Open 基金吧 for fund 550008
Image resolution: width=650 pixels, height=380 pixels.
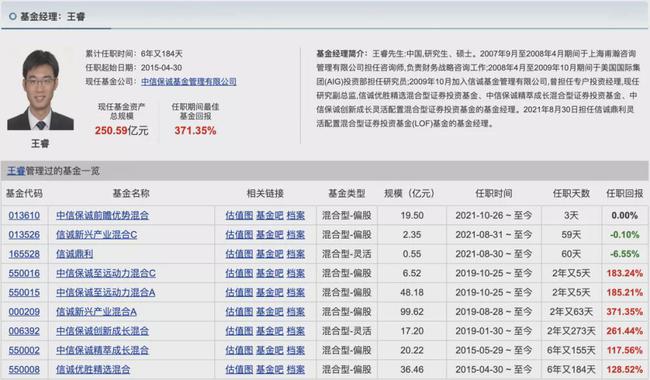click(x=270, y=370)
